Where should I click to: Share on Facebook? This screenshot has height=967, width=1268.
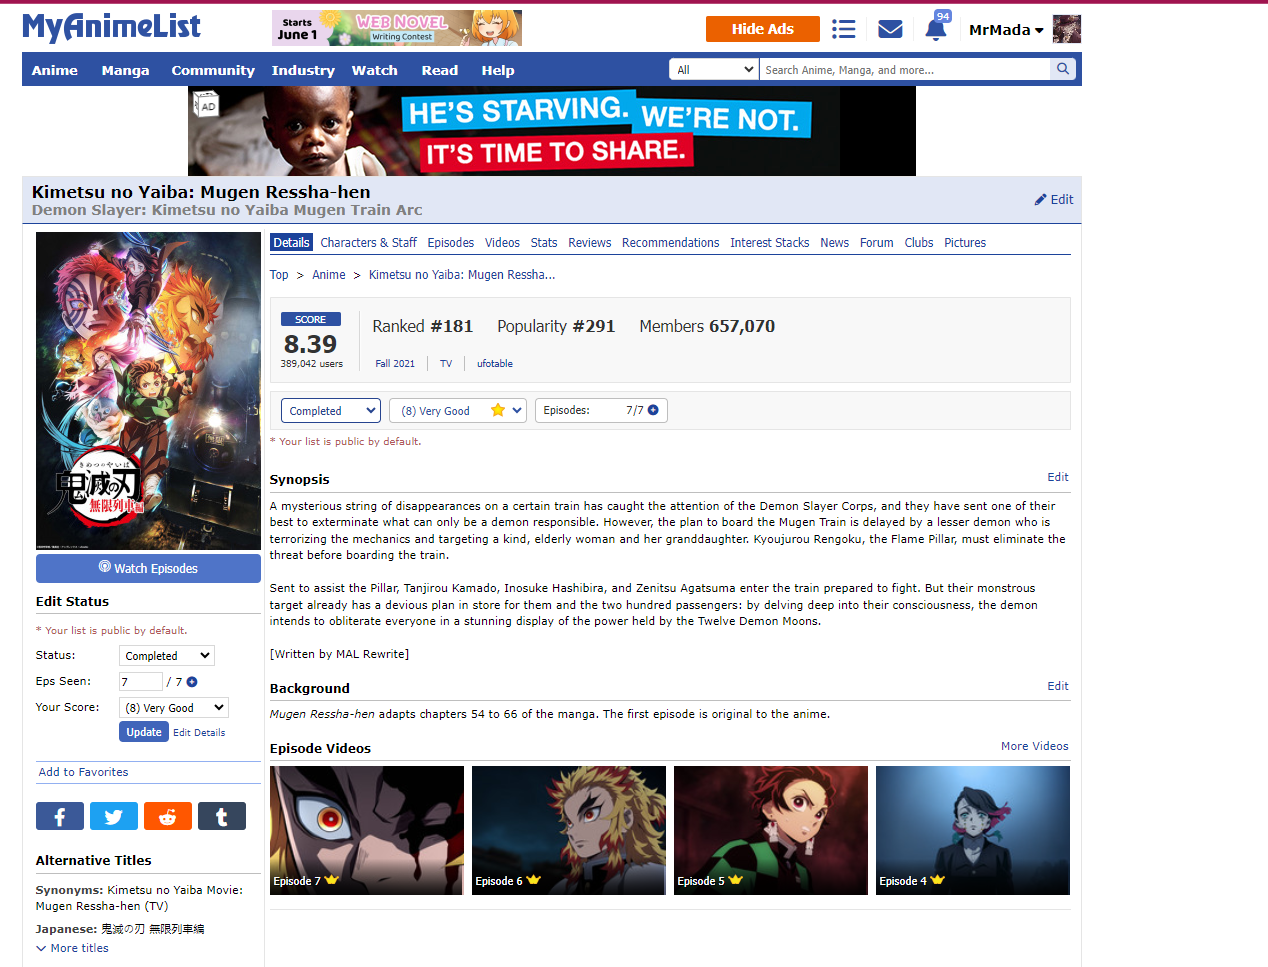click(60, 816)
